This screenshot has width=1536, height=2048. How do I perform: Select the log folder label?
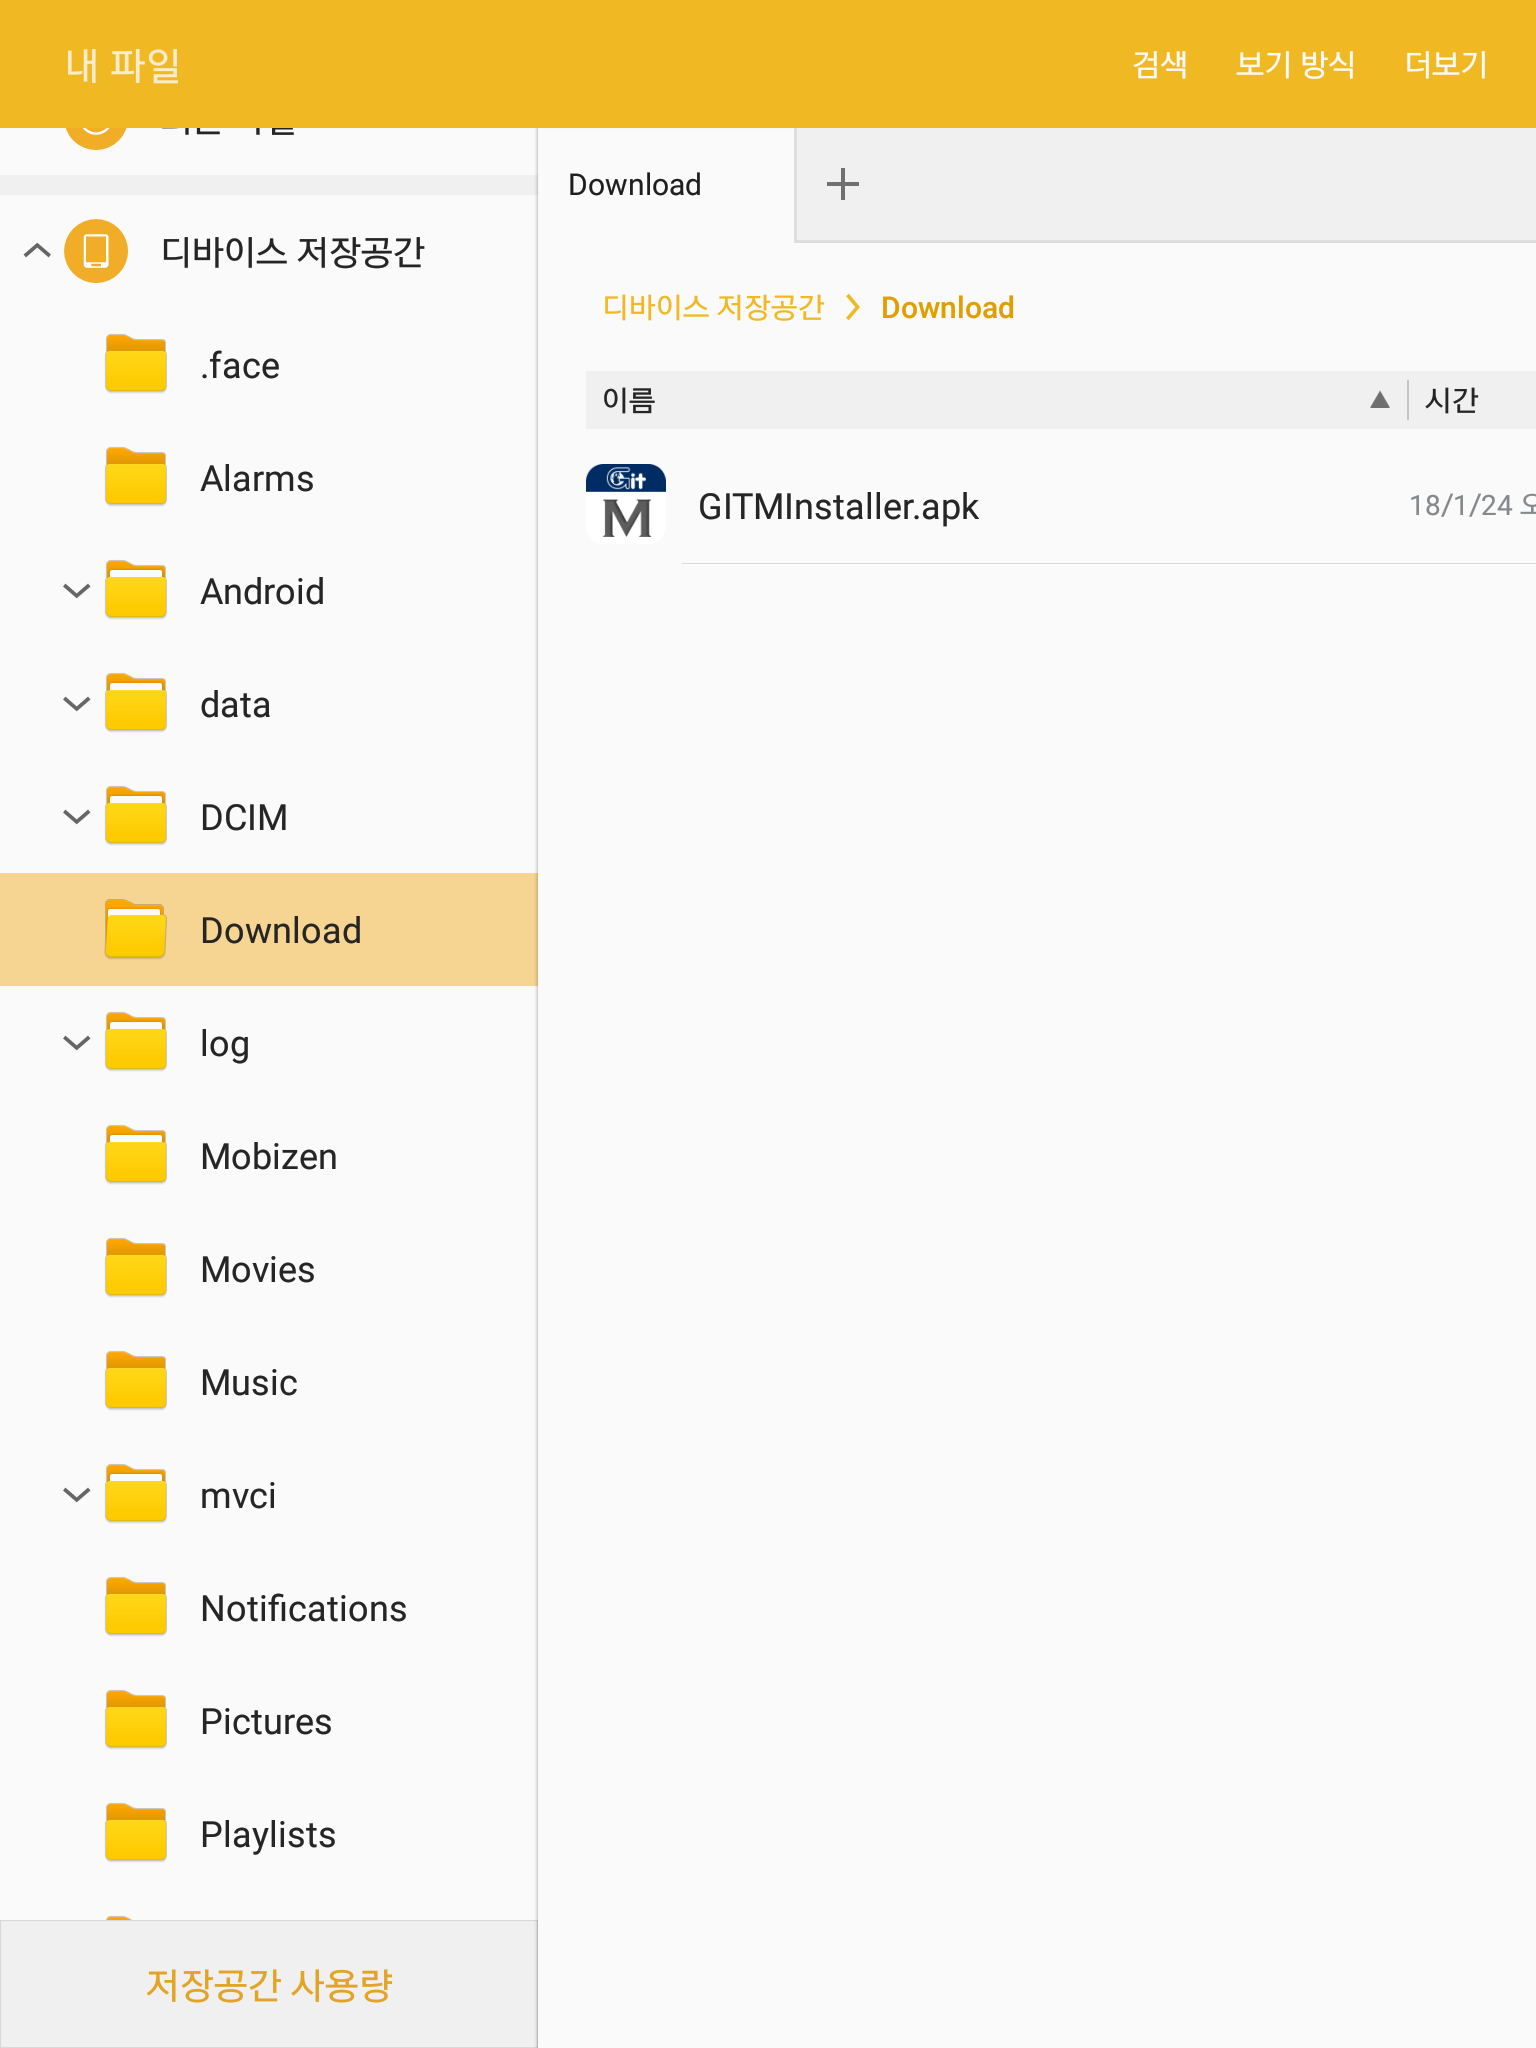[225, 1044]
